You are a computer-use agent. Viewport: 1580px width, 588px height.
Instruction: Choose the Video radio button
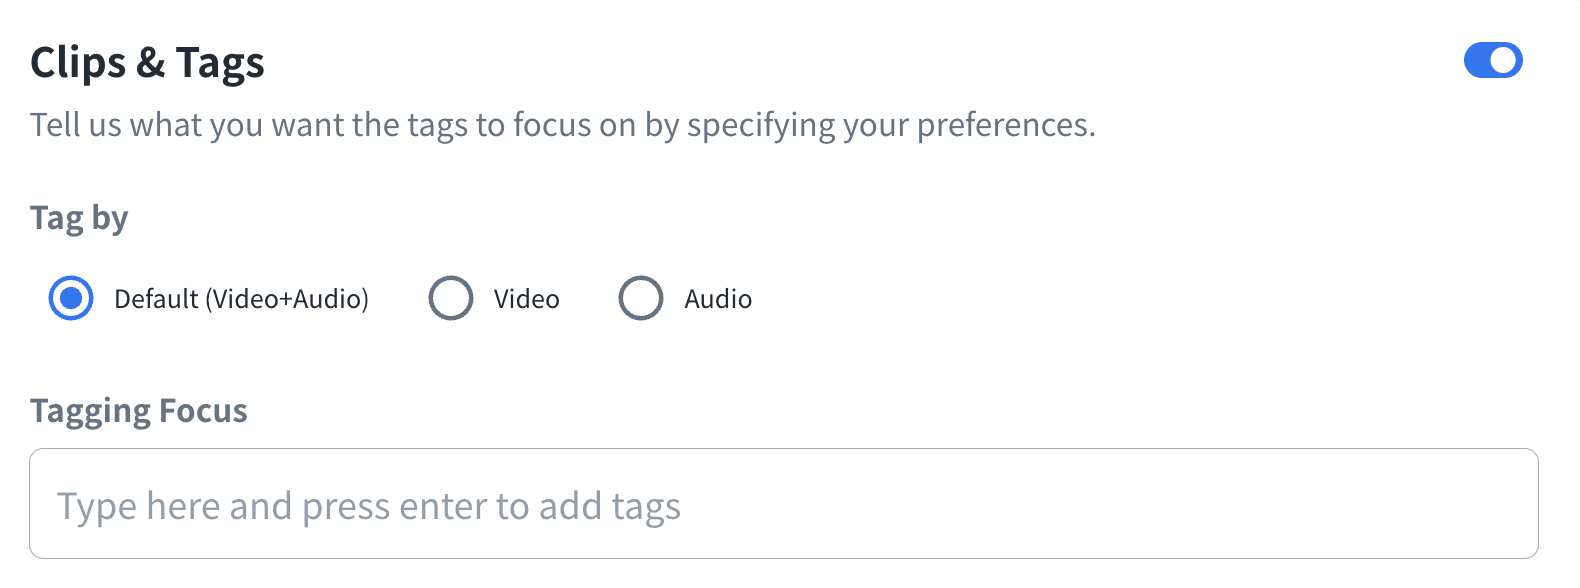[x=450, y=298]
